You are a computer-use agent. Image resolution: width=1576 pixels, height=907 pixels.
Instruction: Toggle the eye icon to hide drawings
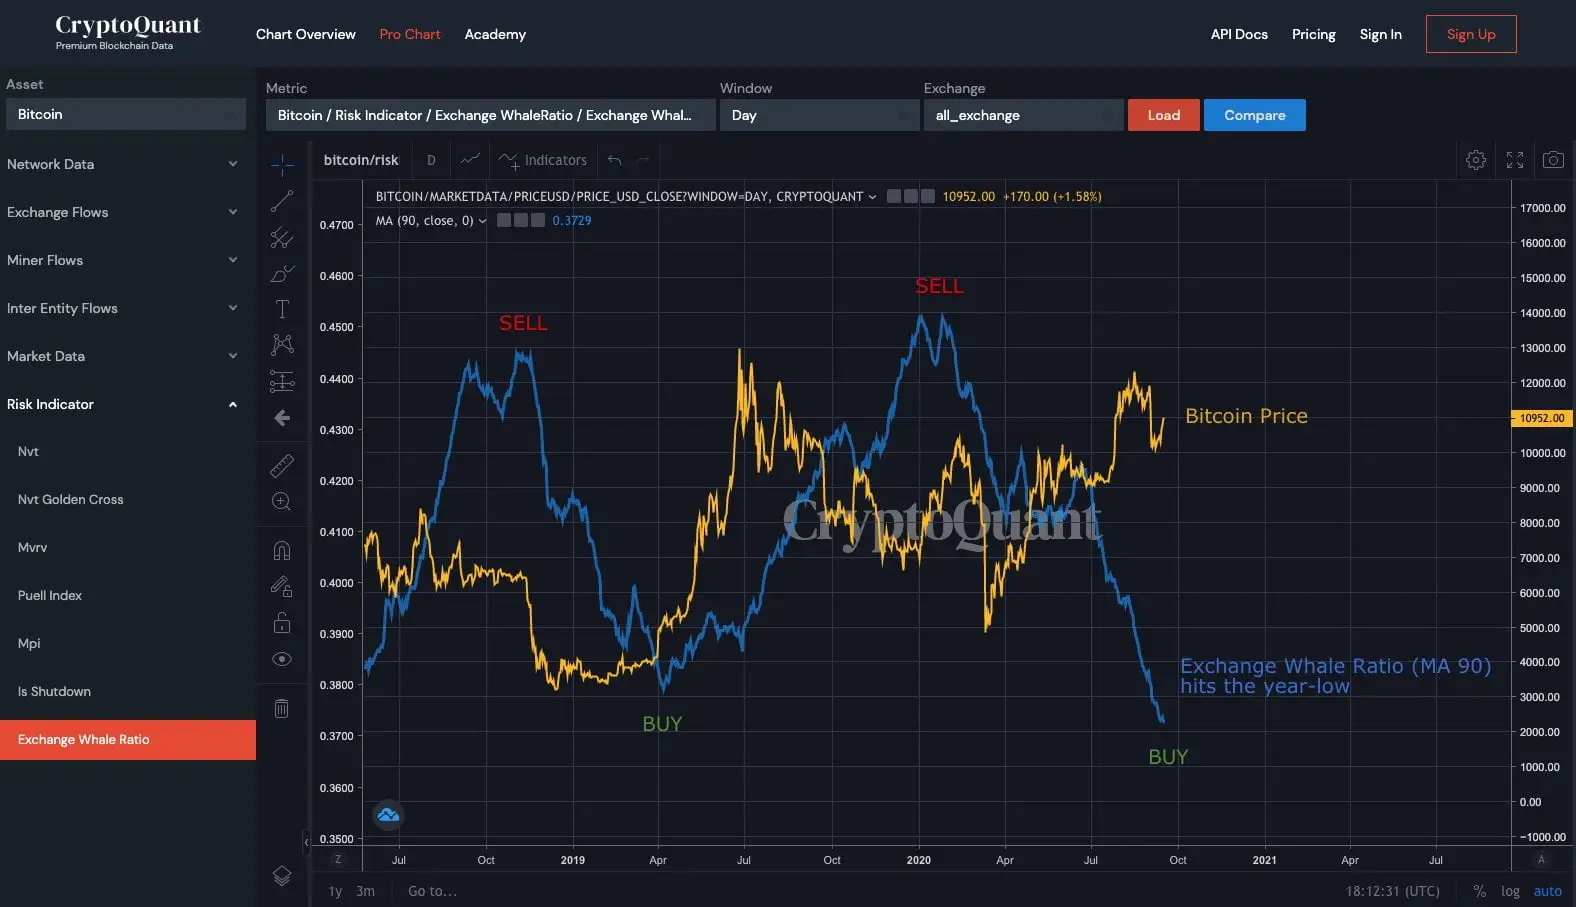tap(282, 659)
